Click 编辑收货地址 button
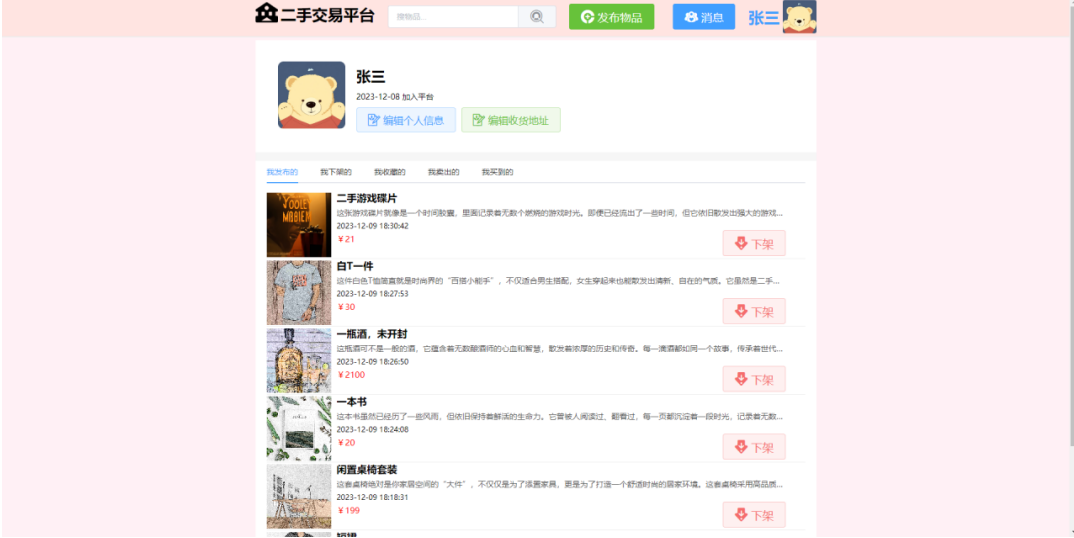1074x538 pixels. pos(511,120)
